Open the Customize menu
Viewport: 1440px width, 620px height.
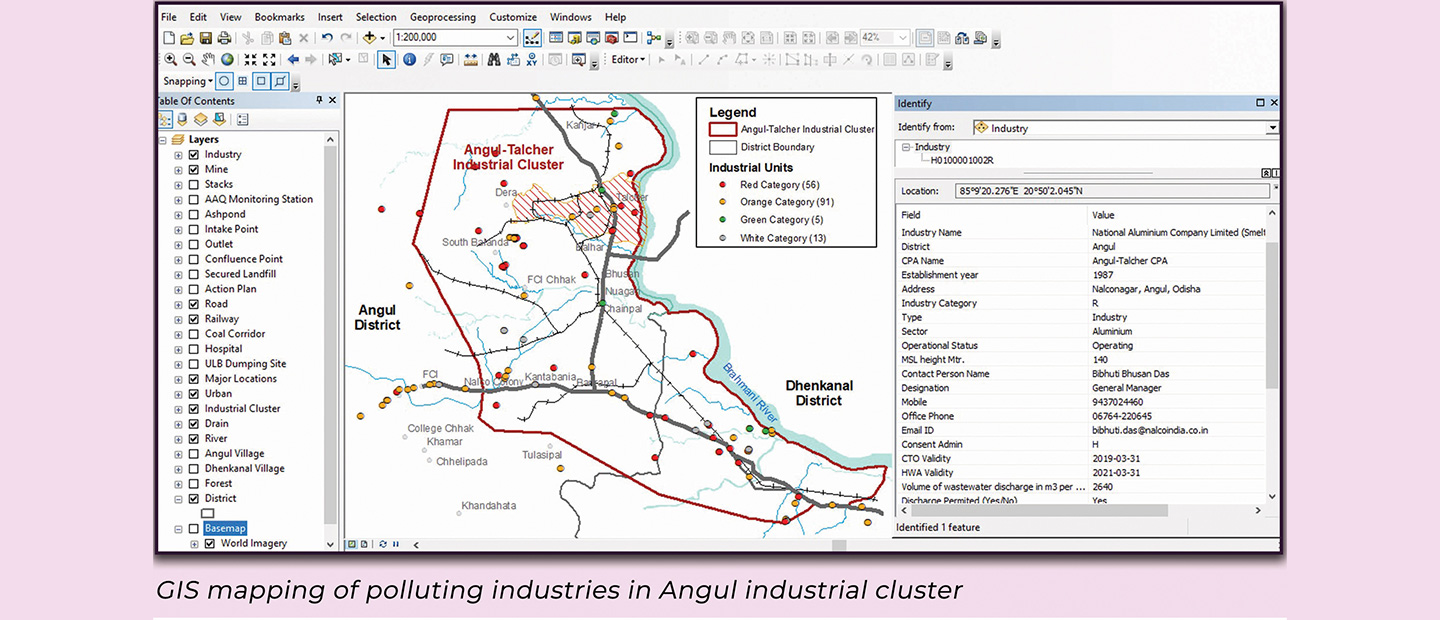point(512,17)
